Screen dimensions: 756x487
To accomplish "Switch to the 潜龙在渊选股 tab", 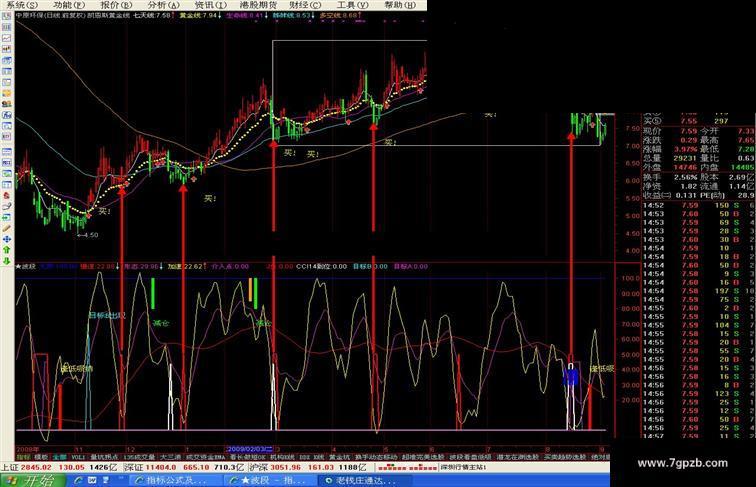I will click(518, 457).
